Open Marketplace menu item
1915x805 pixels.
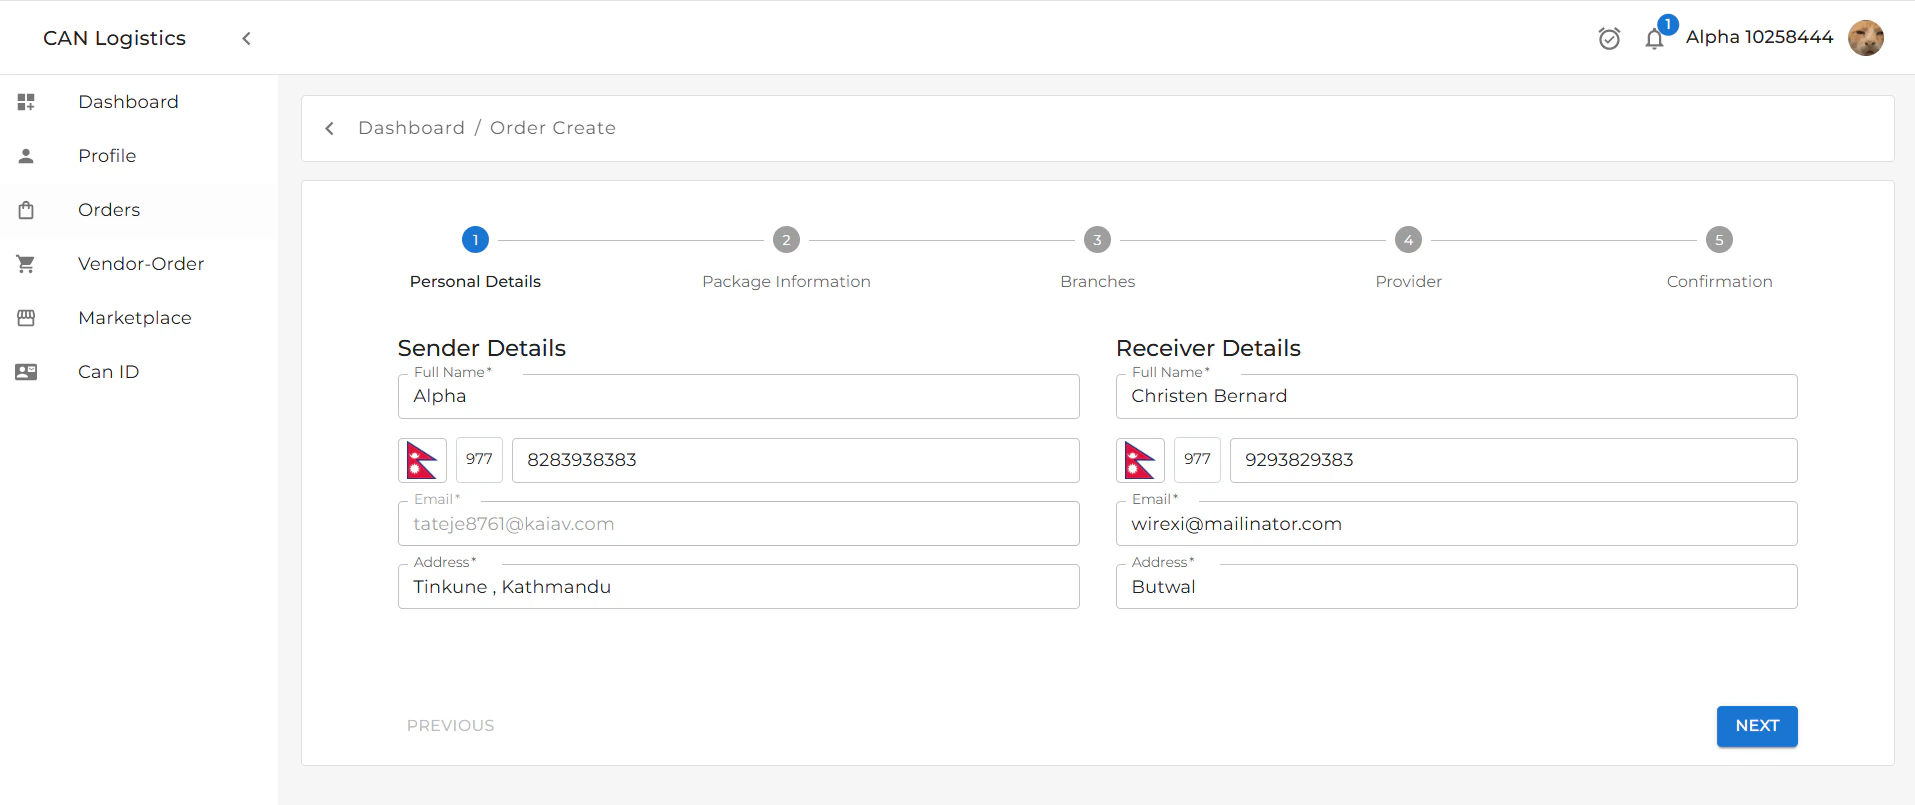point(139,318)
